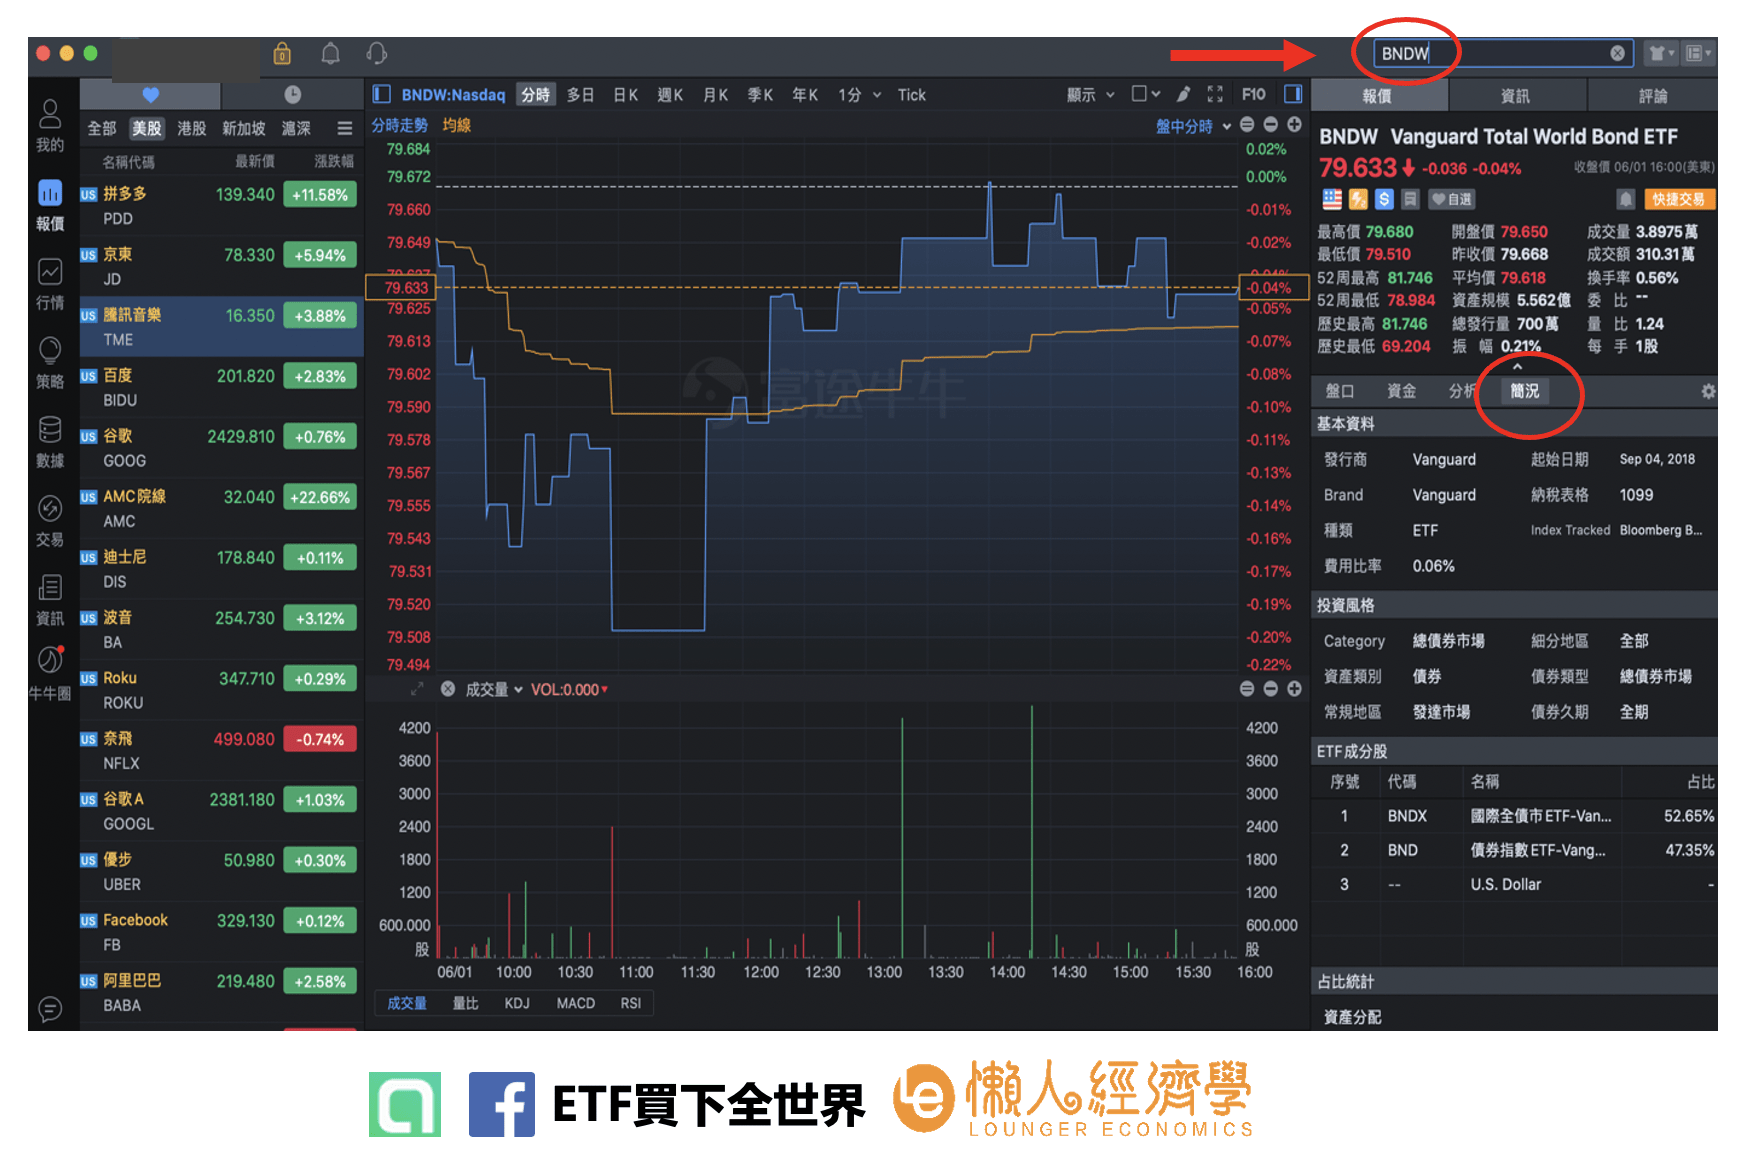Viewport: 1750px width, 1158px height.
Task: Select the 日K daily candlestick mode
Action: [x=626, y=94]
